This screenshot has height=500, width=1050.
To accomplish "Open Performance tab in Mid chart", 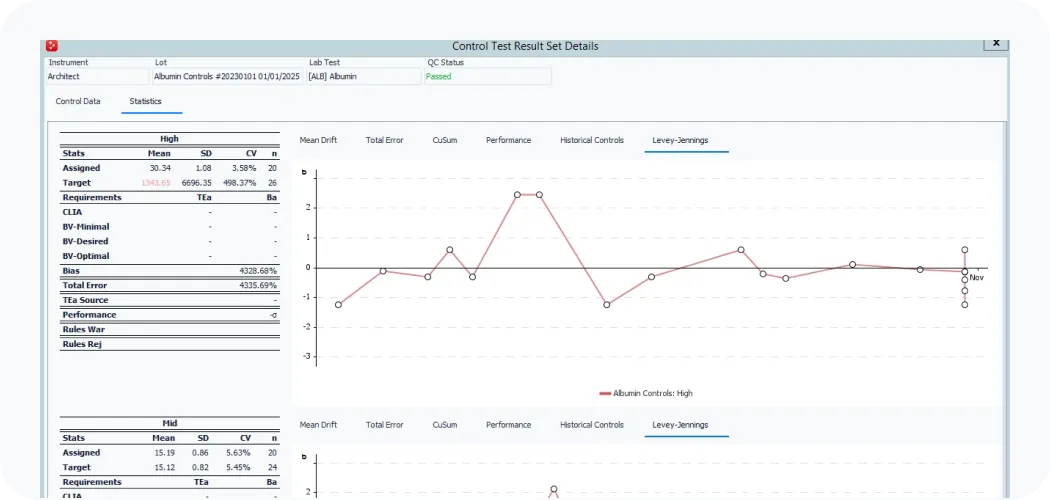I will pyautogui.click(x=508, y=425).
